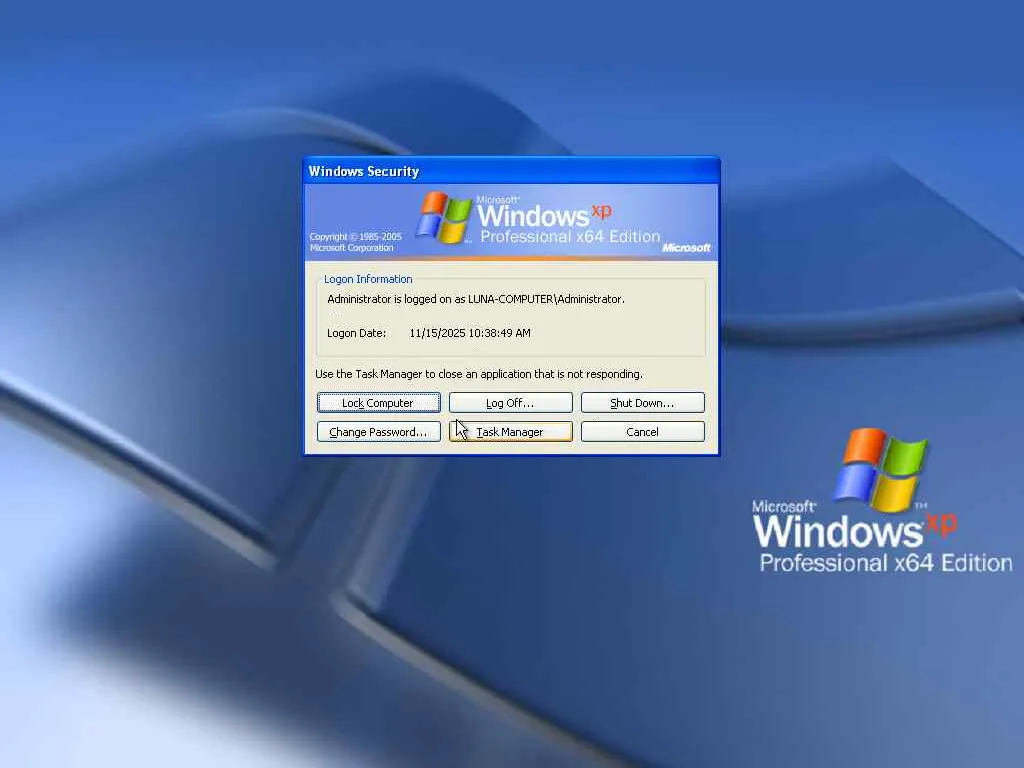1024x768 pixels.
Task: Dismiss the dialog with Cancel
Action: click(643, 432)
